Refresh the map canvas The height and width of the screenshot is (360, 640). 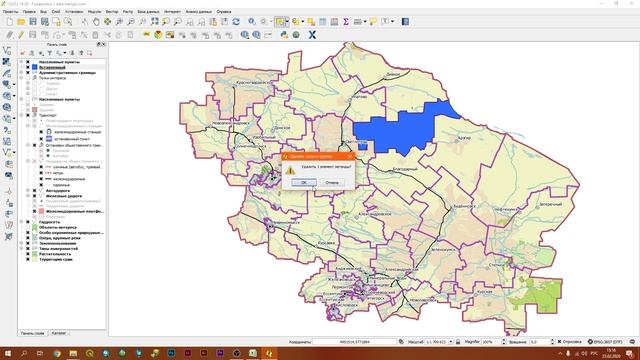236,22
